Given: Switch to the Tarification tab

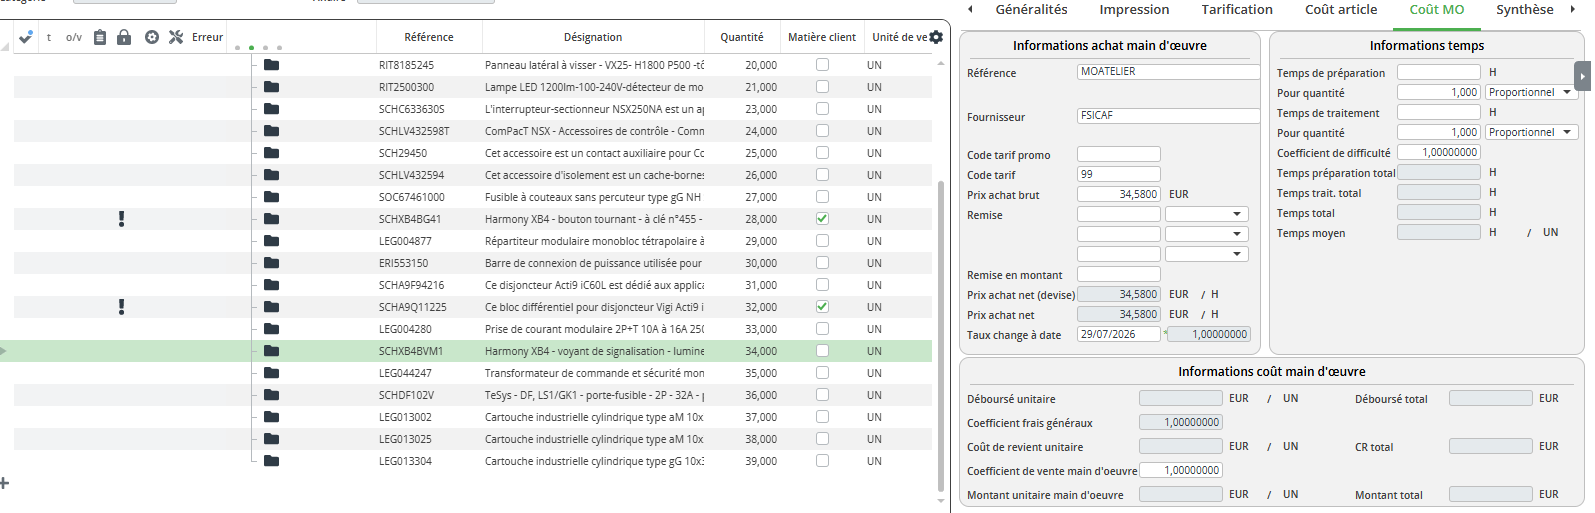Looking at the screenshot, I should tap(1237, 10).
